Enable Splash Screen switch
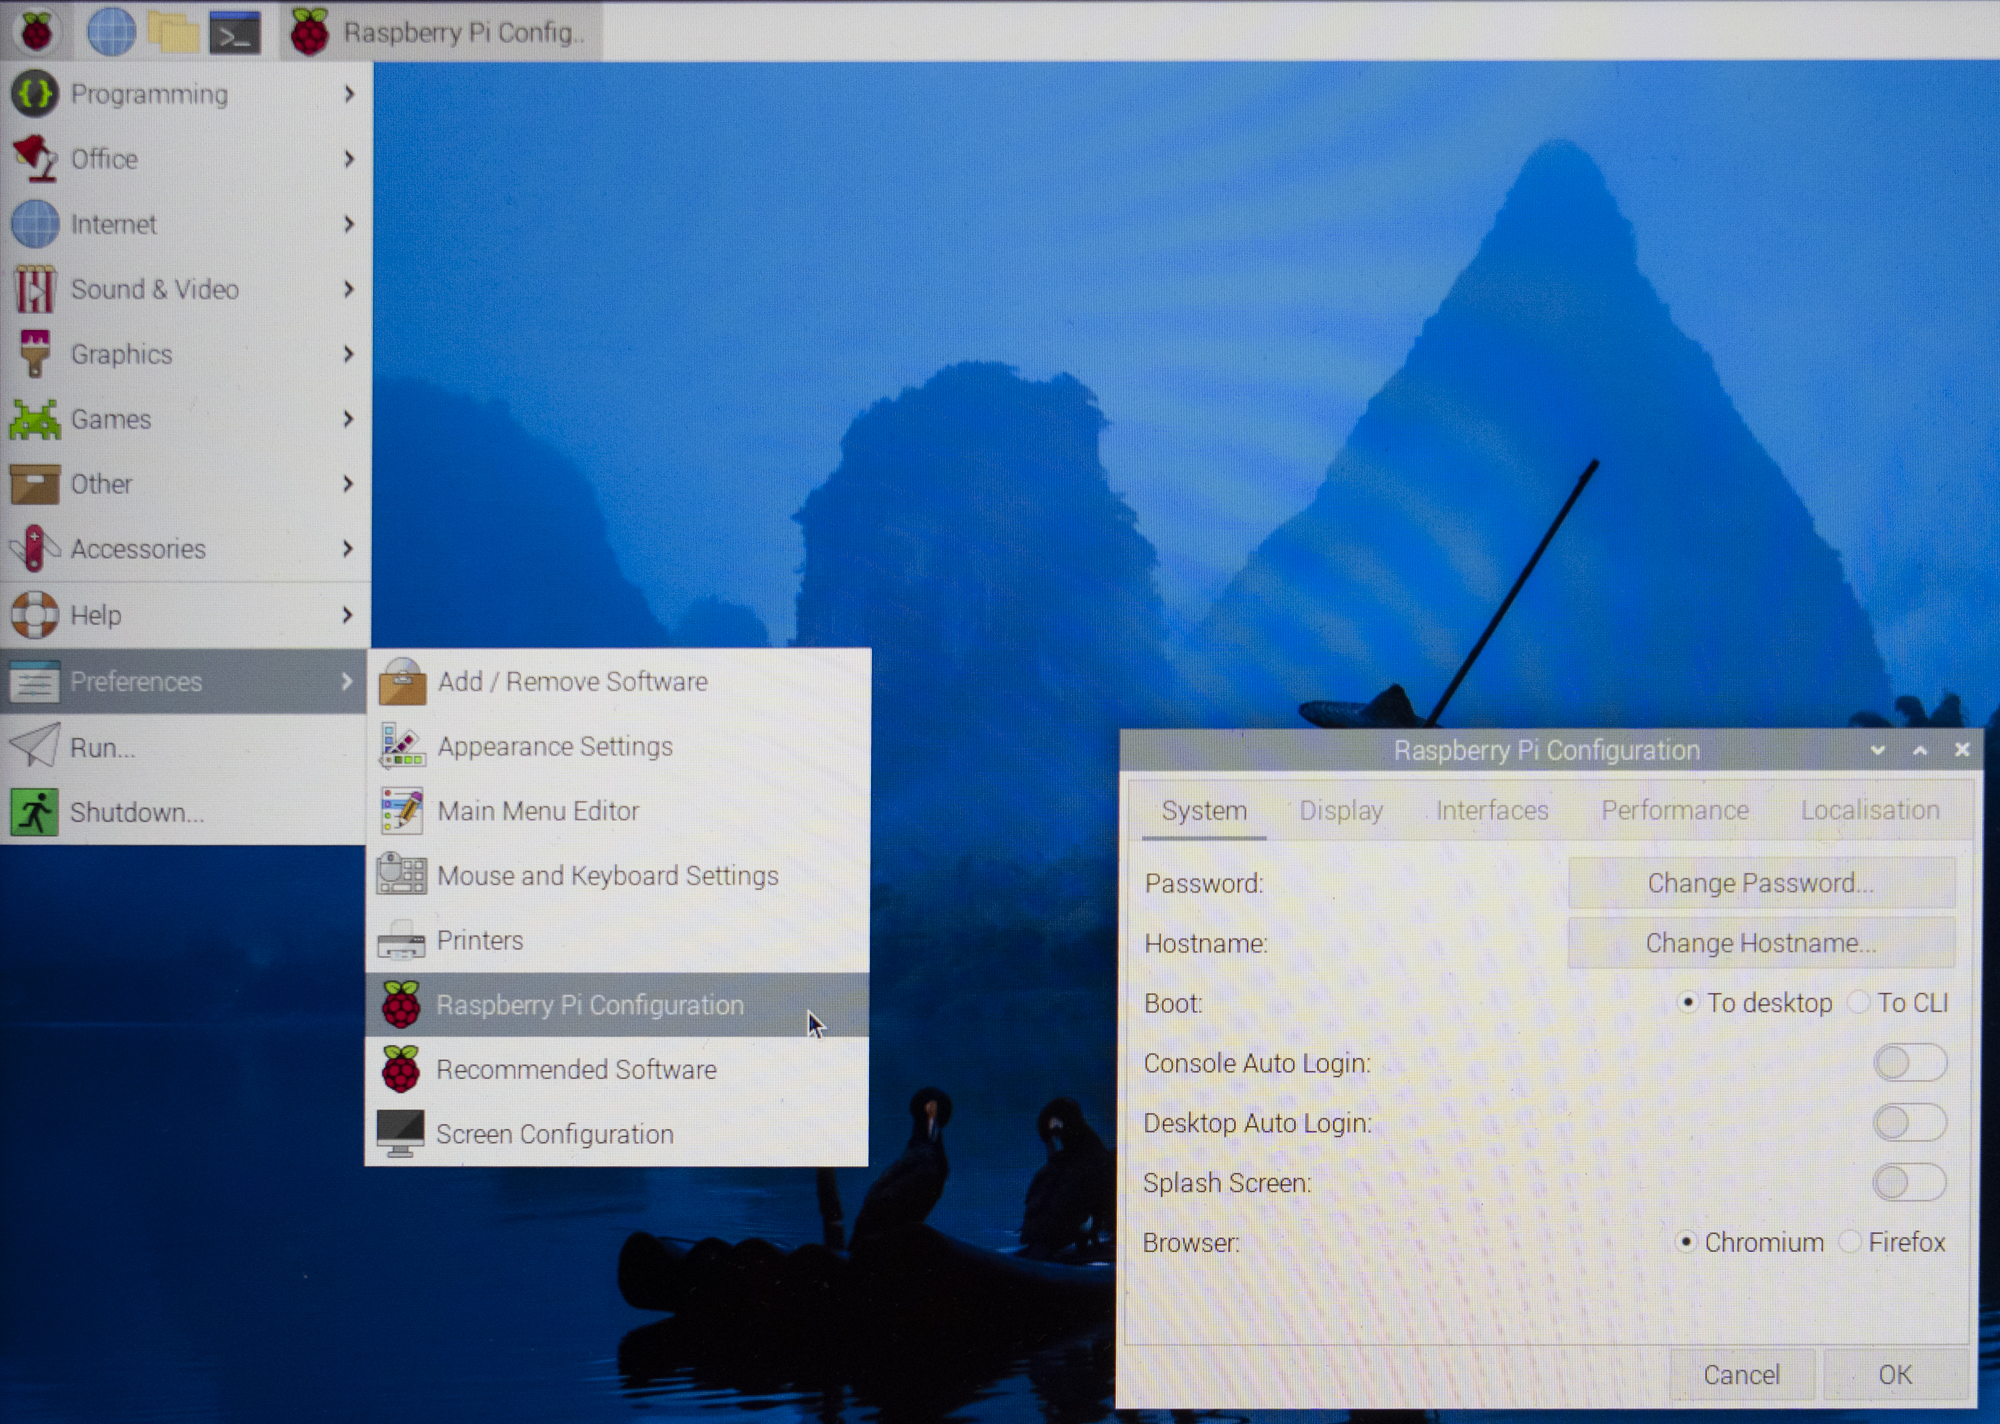 point(1908,1183)
